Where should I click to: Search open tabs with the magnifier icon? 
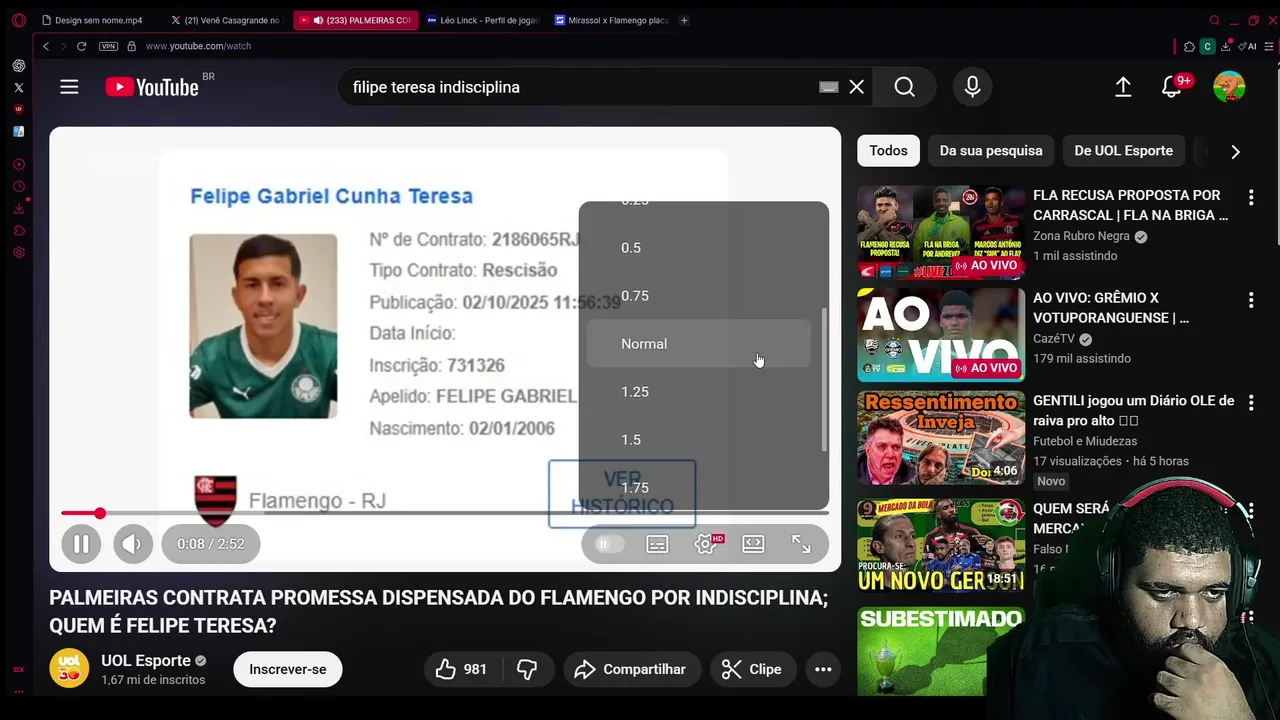click(x=1214, y=20)
